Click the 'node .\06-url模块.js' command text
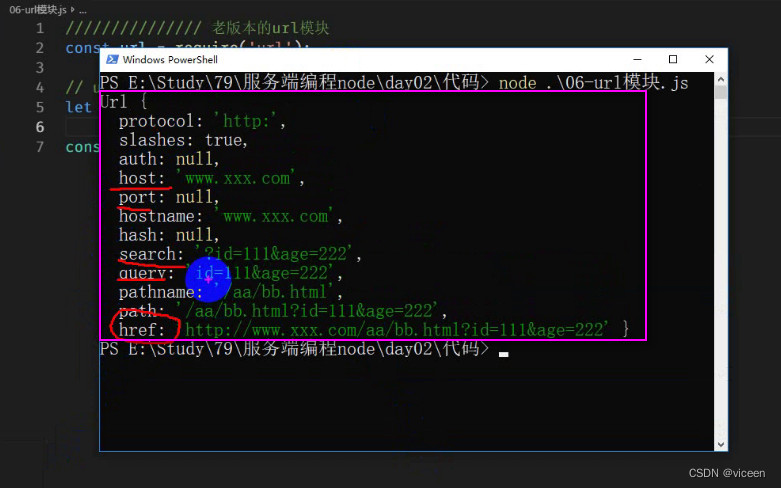This screenshot has width=781, height=488. [593, 82]
